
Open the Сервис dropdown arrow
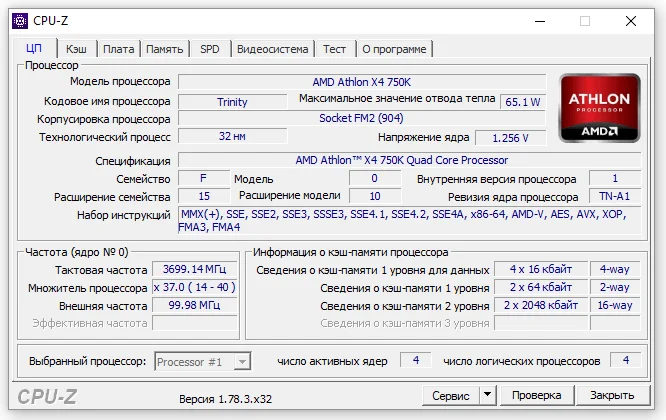[488, 395]
